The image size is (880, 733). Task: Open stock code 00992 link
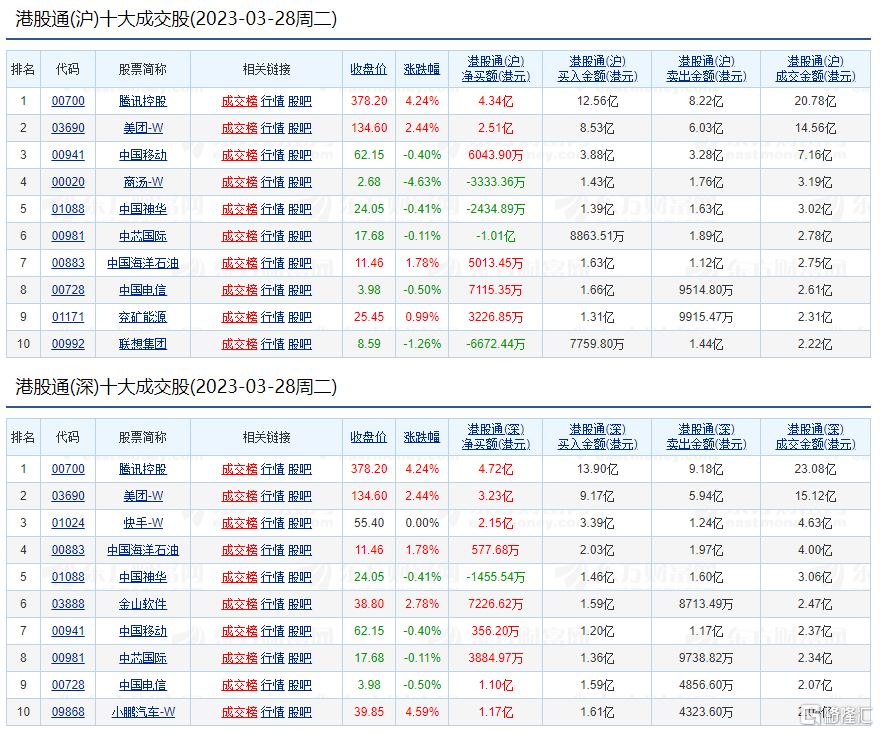pyautogui.click(x=68, y=343)
